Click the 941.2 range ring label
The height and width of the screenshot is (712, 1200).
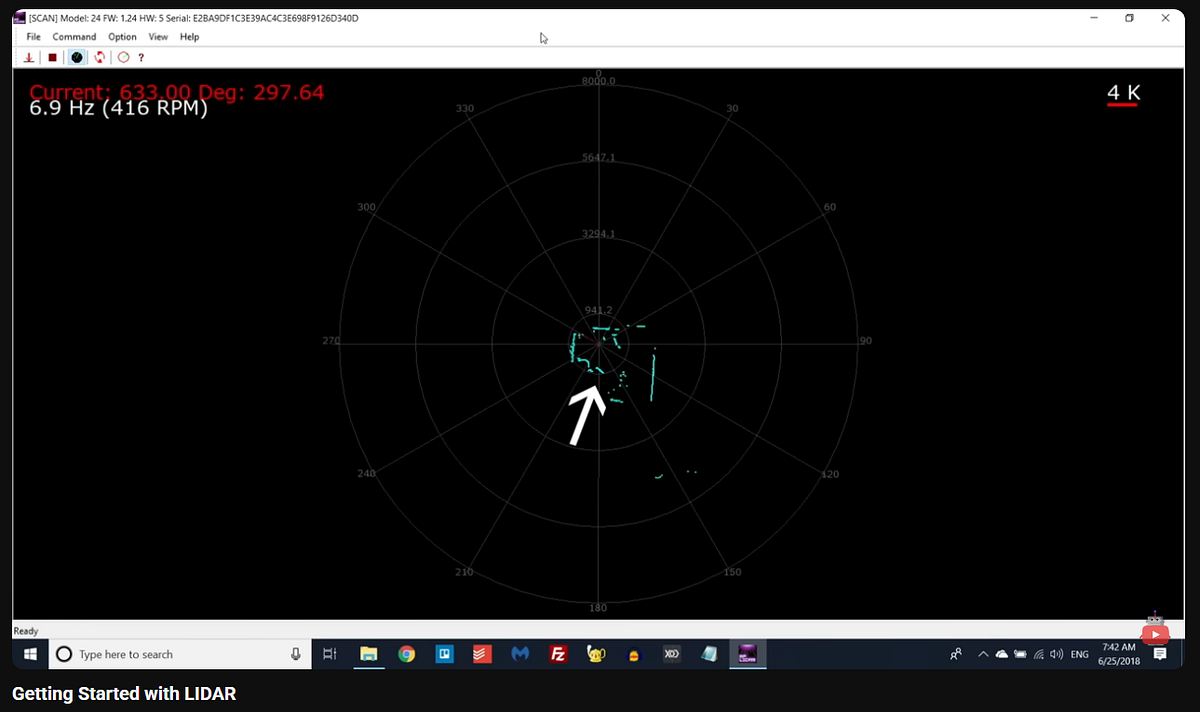pyautogui.click(x=599, y=310)
